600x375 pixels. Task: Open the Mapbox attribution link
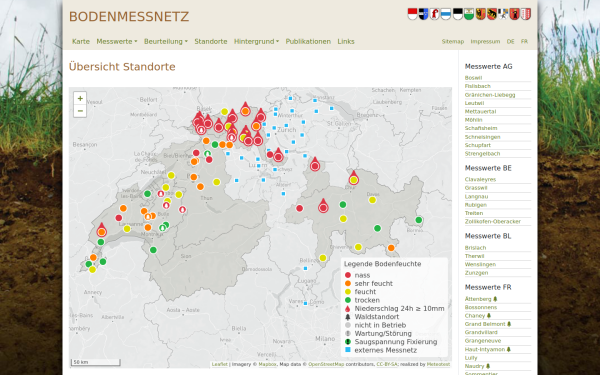click(x=267, y=364)
